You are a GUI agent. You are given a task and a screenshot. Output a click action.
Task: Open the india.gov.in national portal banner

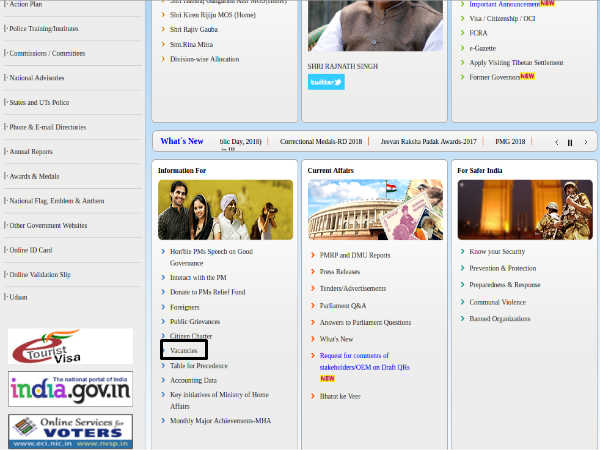point(70,389)
